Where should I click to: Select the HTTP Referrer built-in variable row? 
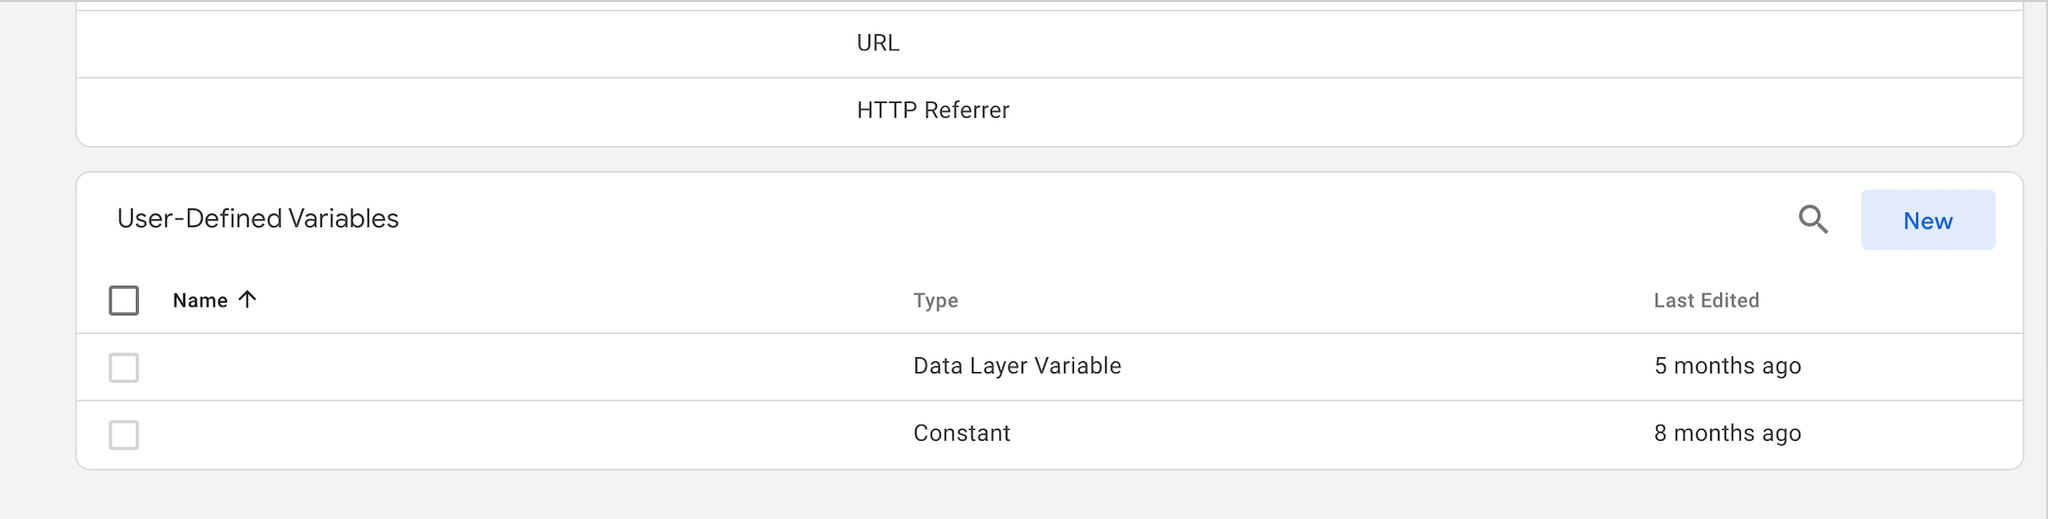coord(1050,111)
